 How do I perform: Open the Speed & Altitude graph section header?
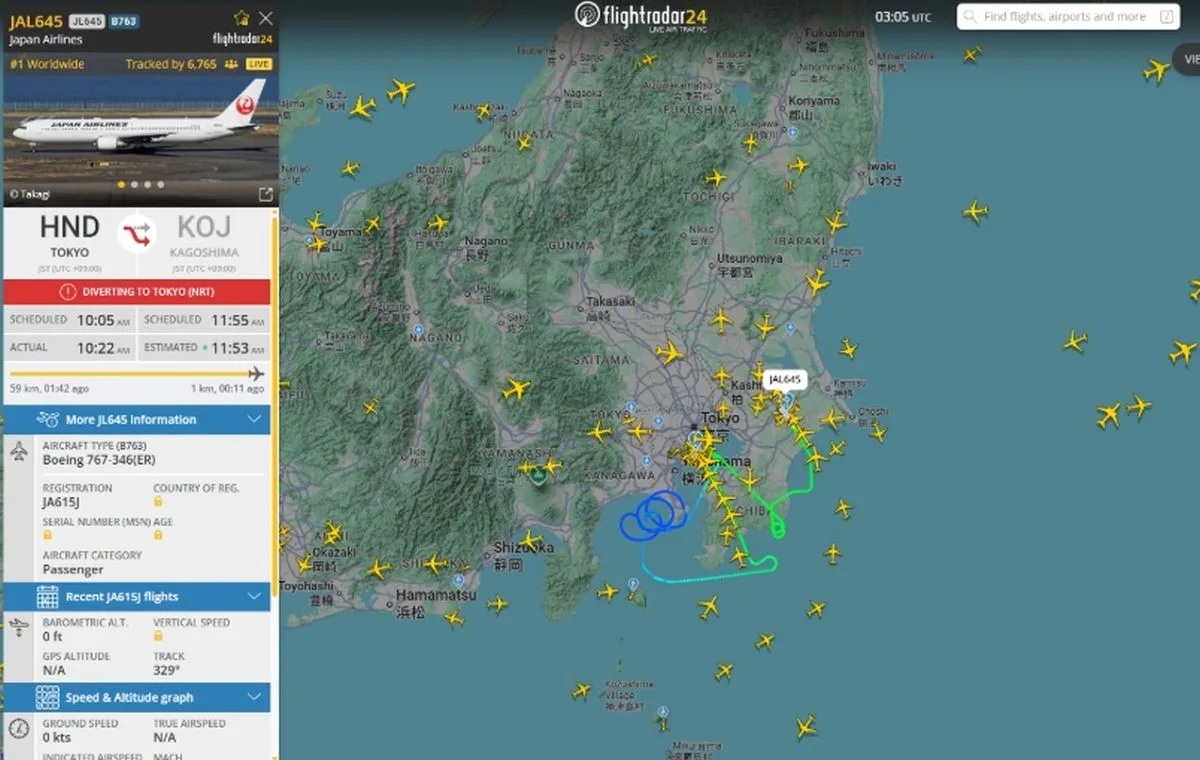[x=137, y=697]
